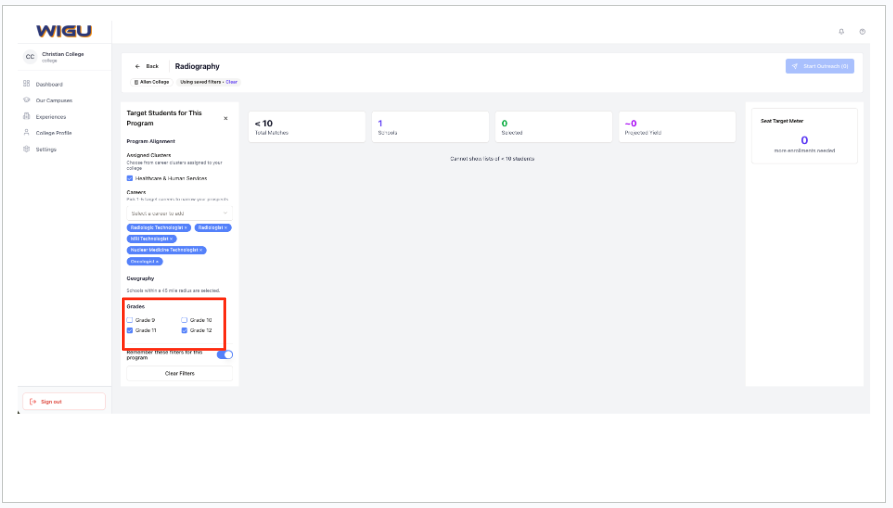
Task: Uncheck Healthcare & Human Services cluster
Action: (x=130, y=178)
